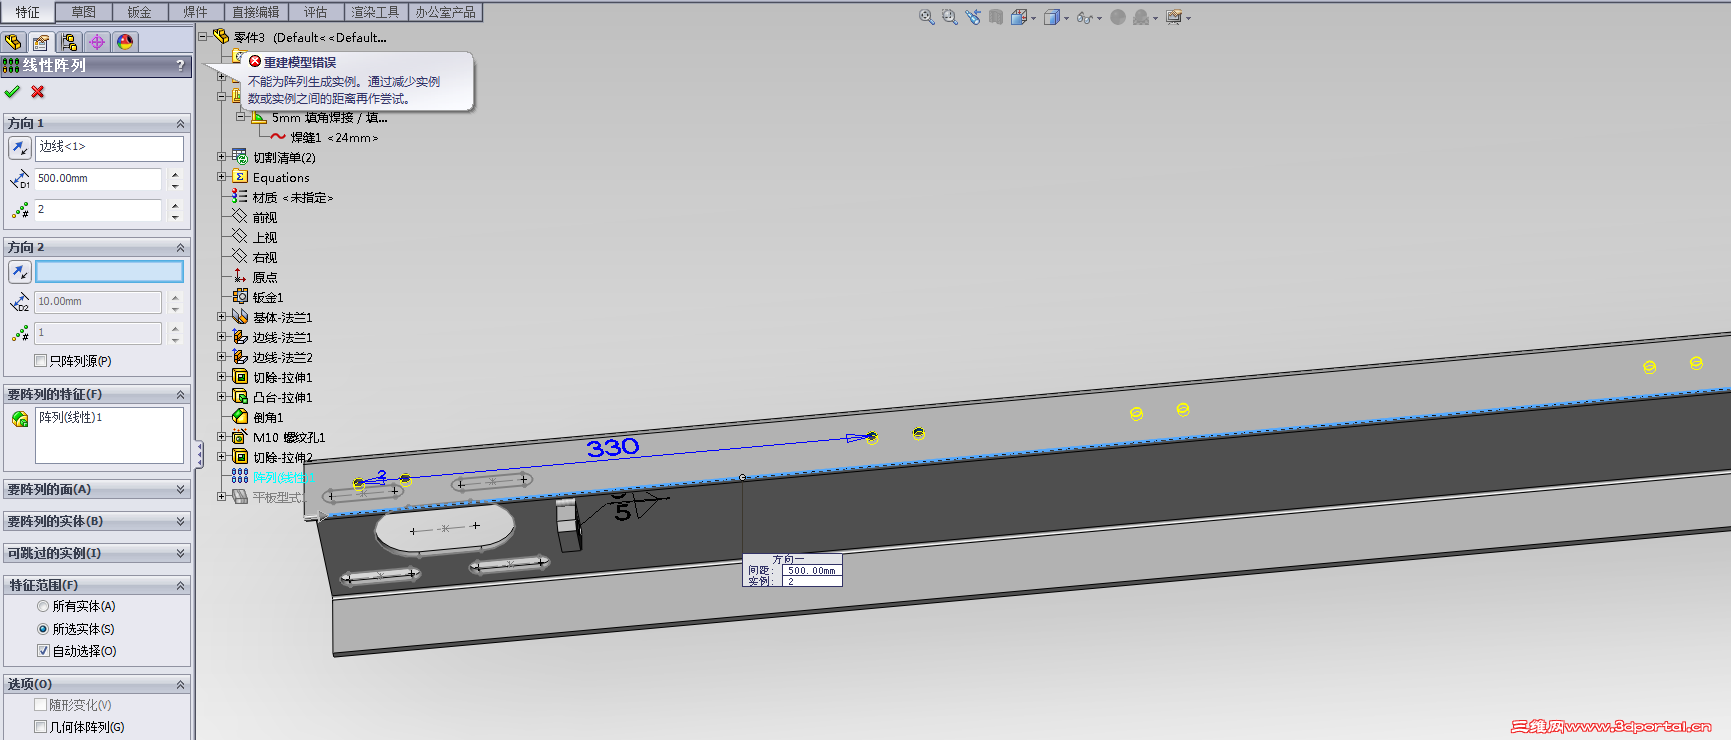Click Section View icon
This screenshot has width=1731, height=740.
[x=996, y=17]
